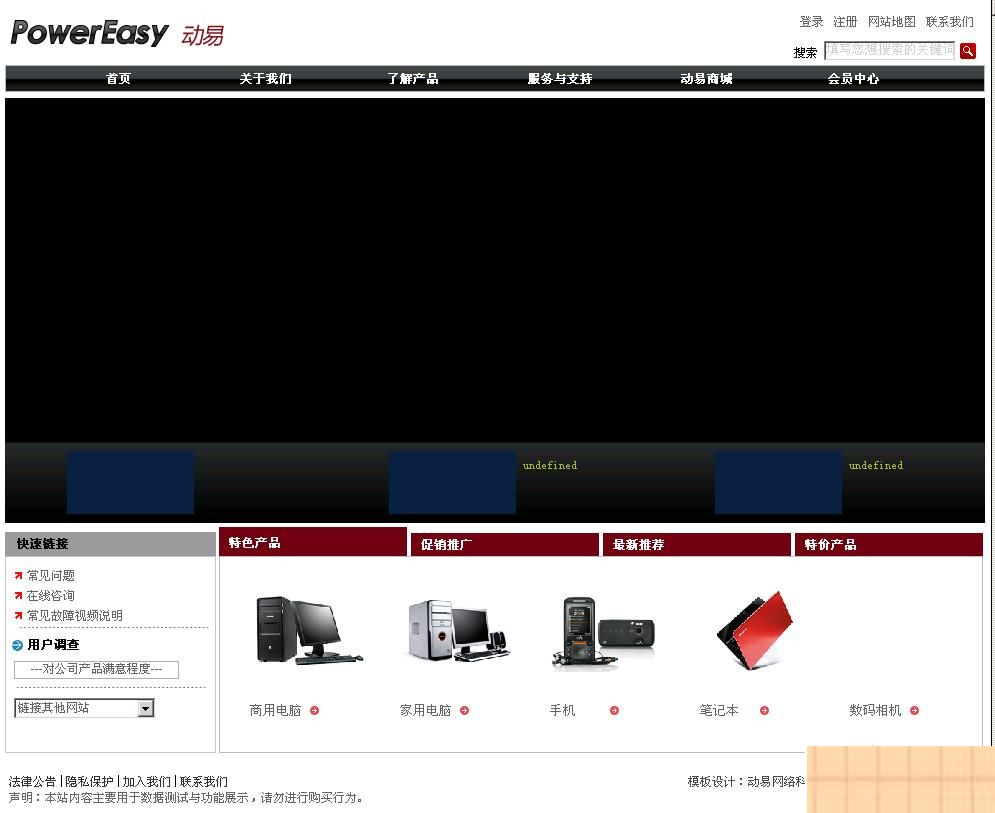The height and width of the screenshot is (813, 995).
Task: Click the red more arrow after 家用电脑
Action: tap(464, 711)
